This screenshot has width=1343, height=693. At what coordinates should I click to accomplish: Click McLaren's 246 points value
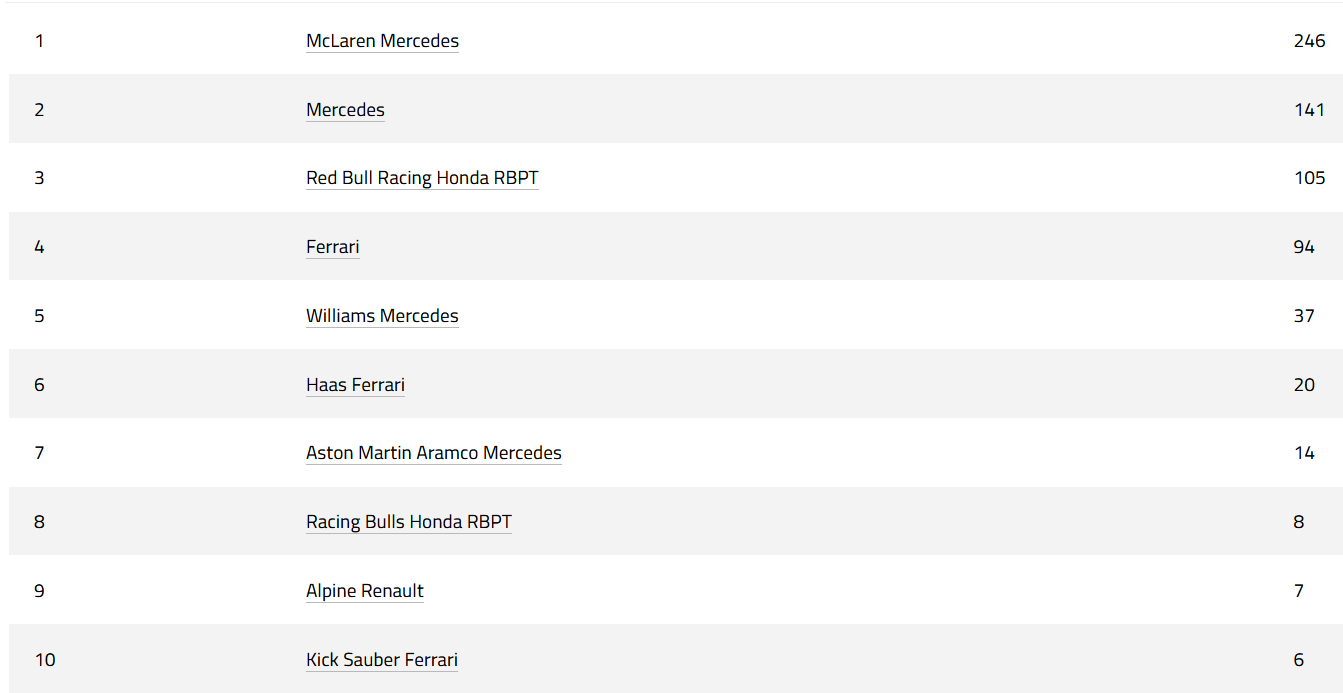click(1309, 41)
